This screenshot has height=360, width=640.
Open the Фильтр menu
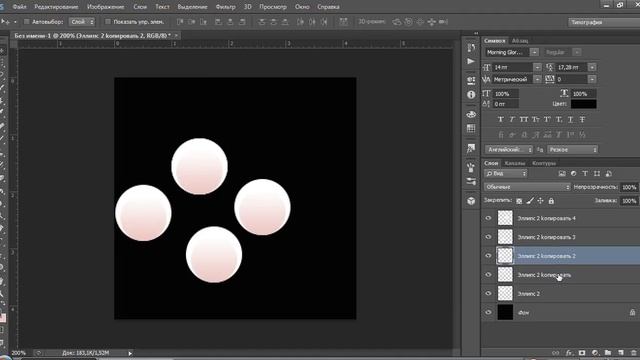click(x=225, y=7)
